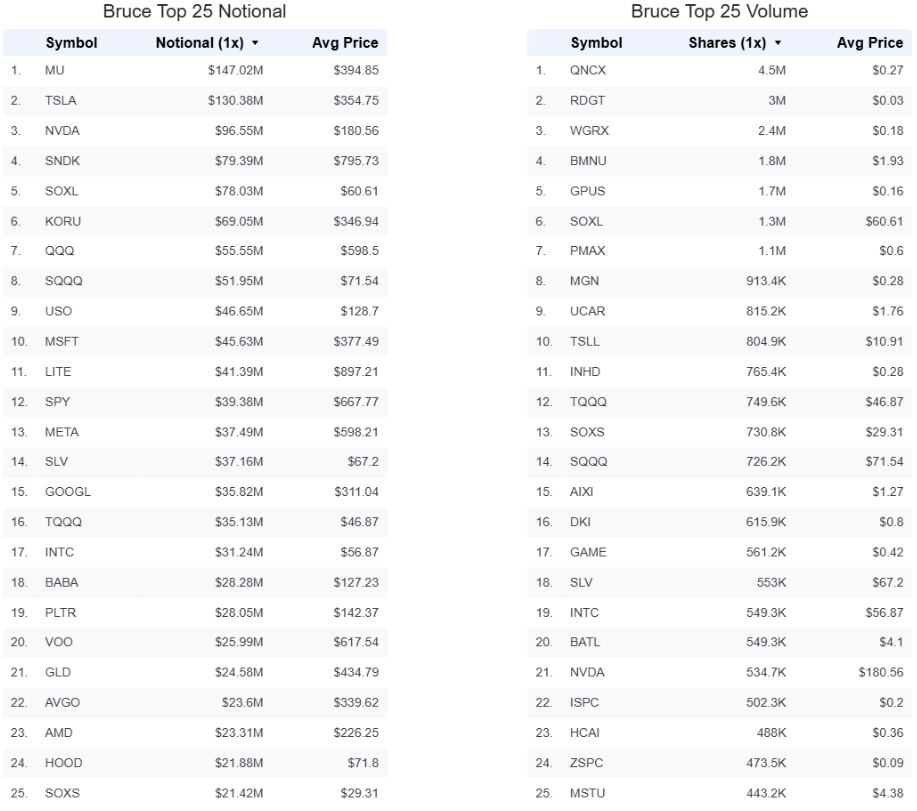917x811 pixels.
Task: Click the Bruce Top 25 Notional title
Action: click(x=194, y=11)
